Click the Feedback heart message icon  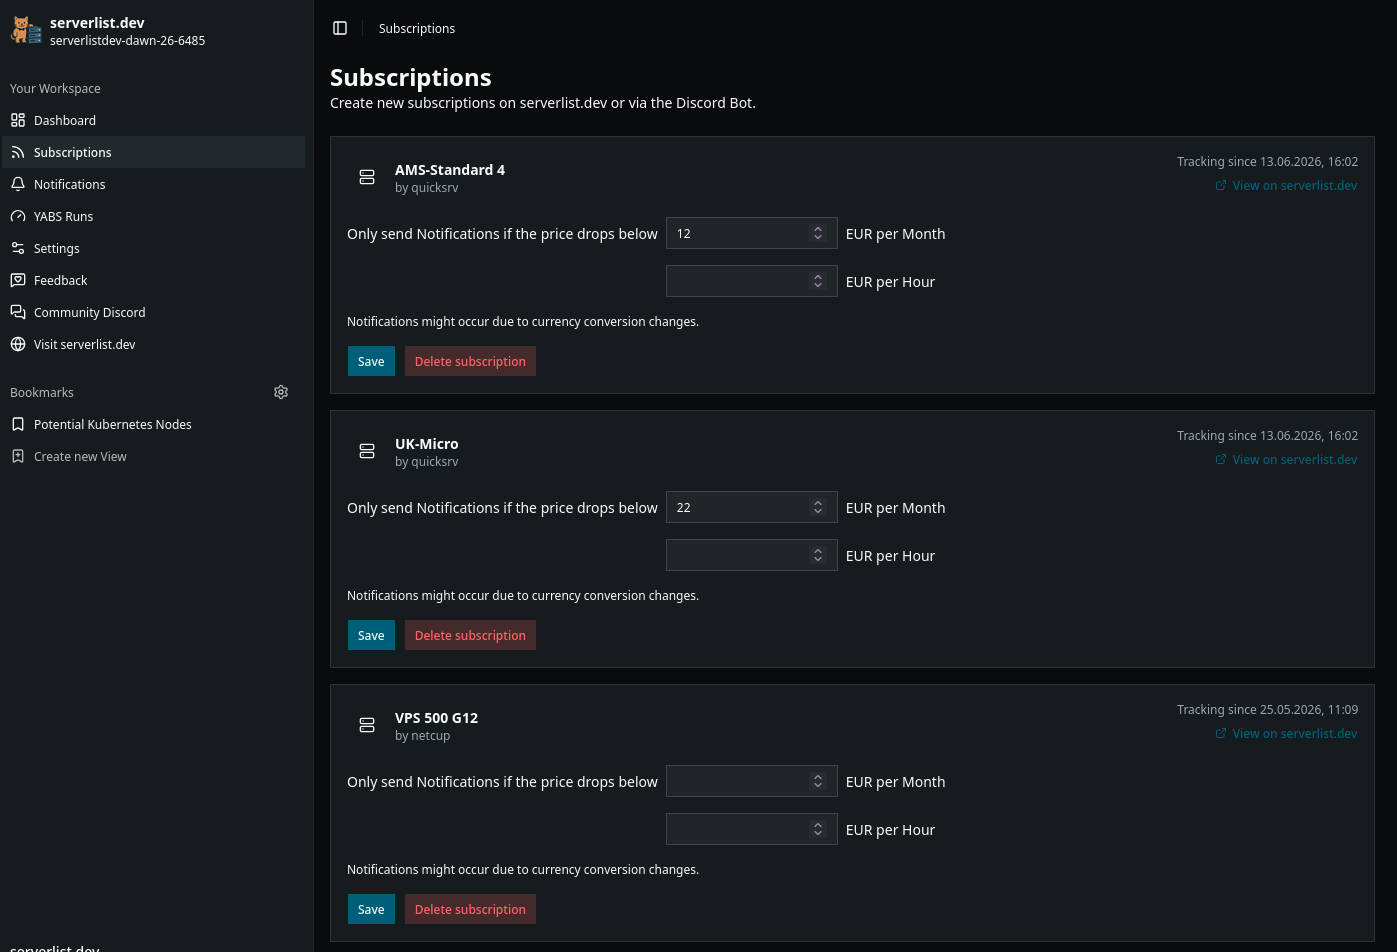tap(18, 280)
